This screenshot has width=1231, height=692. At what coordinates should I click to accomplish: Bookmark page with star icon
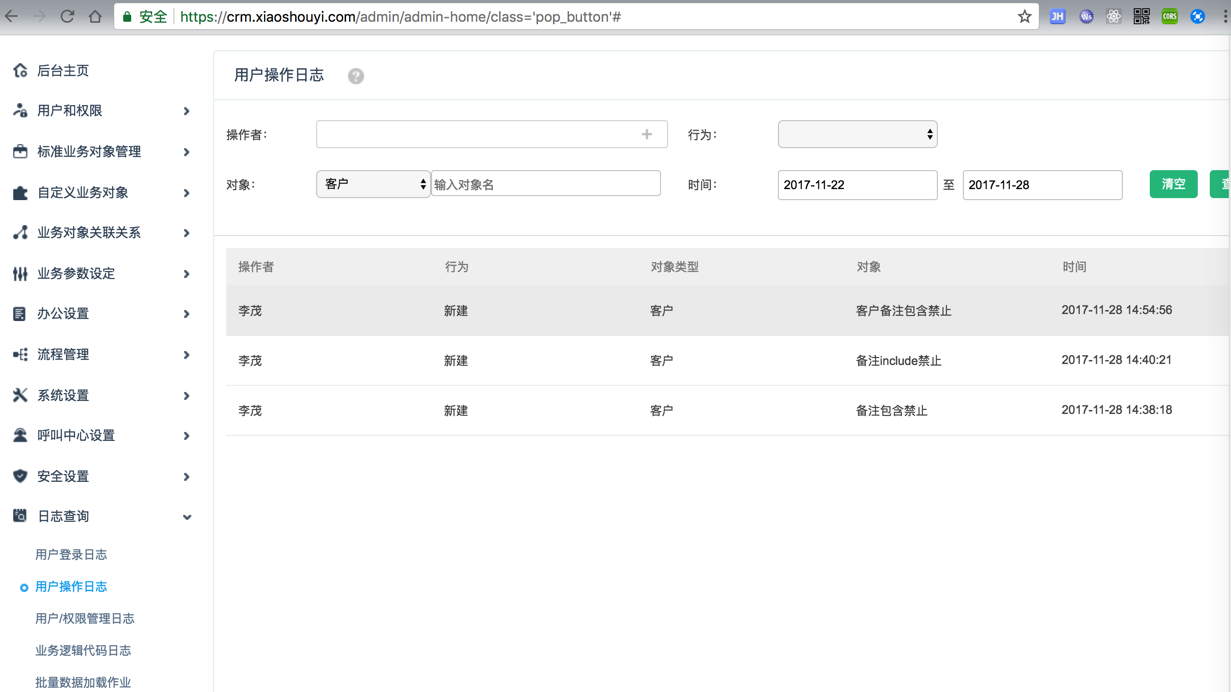coord(1024,17)
